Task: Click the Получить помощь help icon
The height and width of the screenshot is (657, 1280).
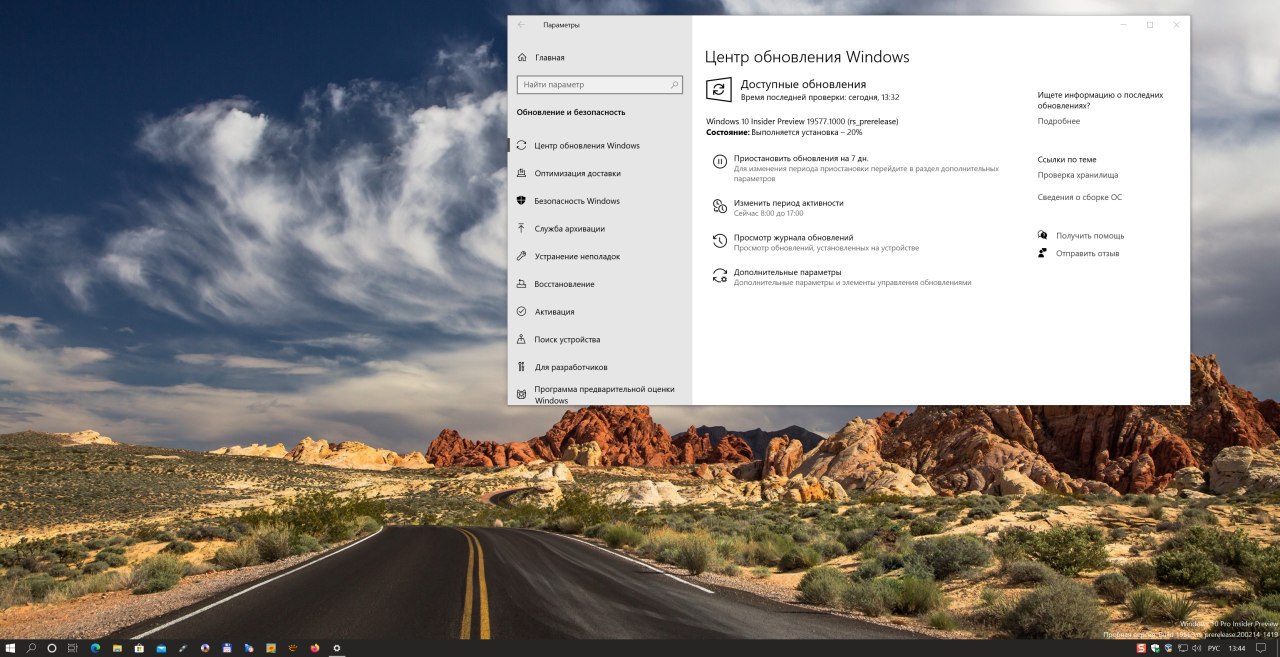Action: click(x=1043, y=235)
